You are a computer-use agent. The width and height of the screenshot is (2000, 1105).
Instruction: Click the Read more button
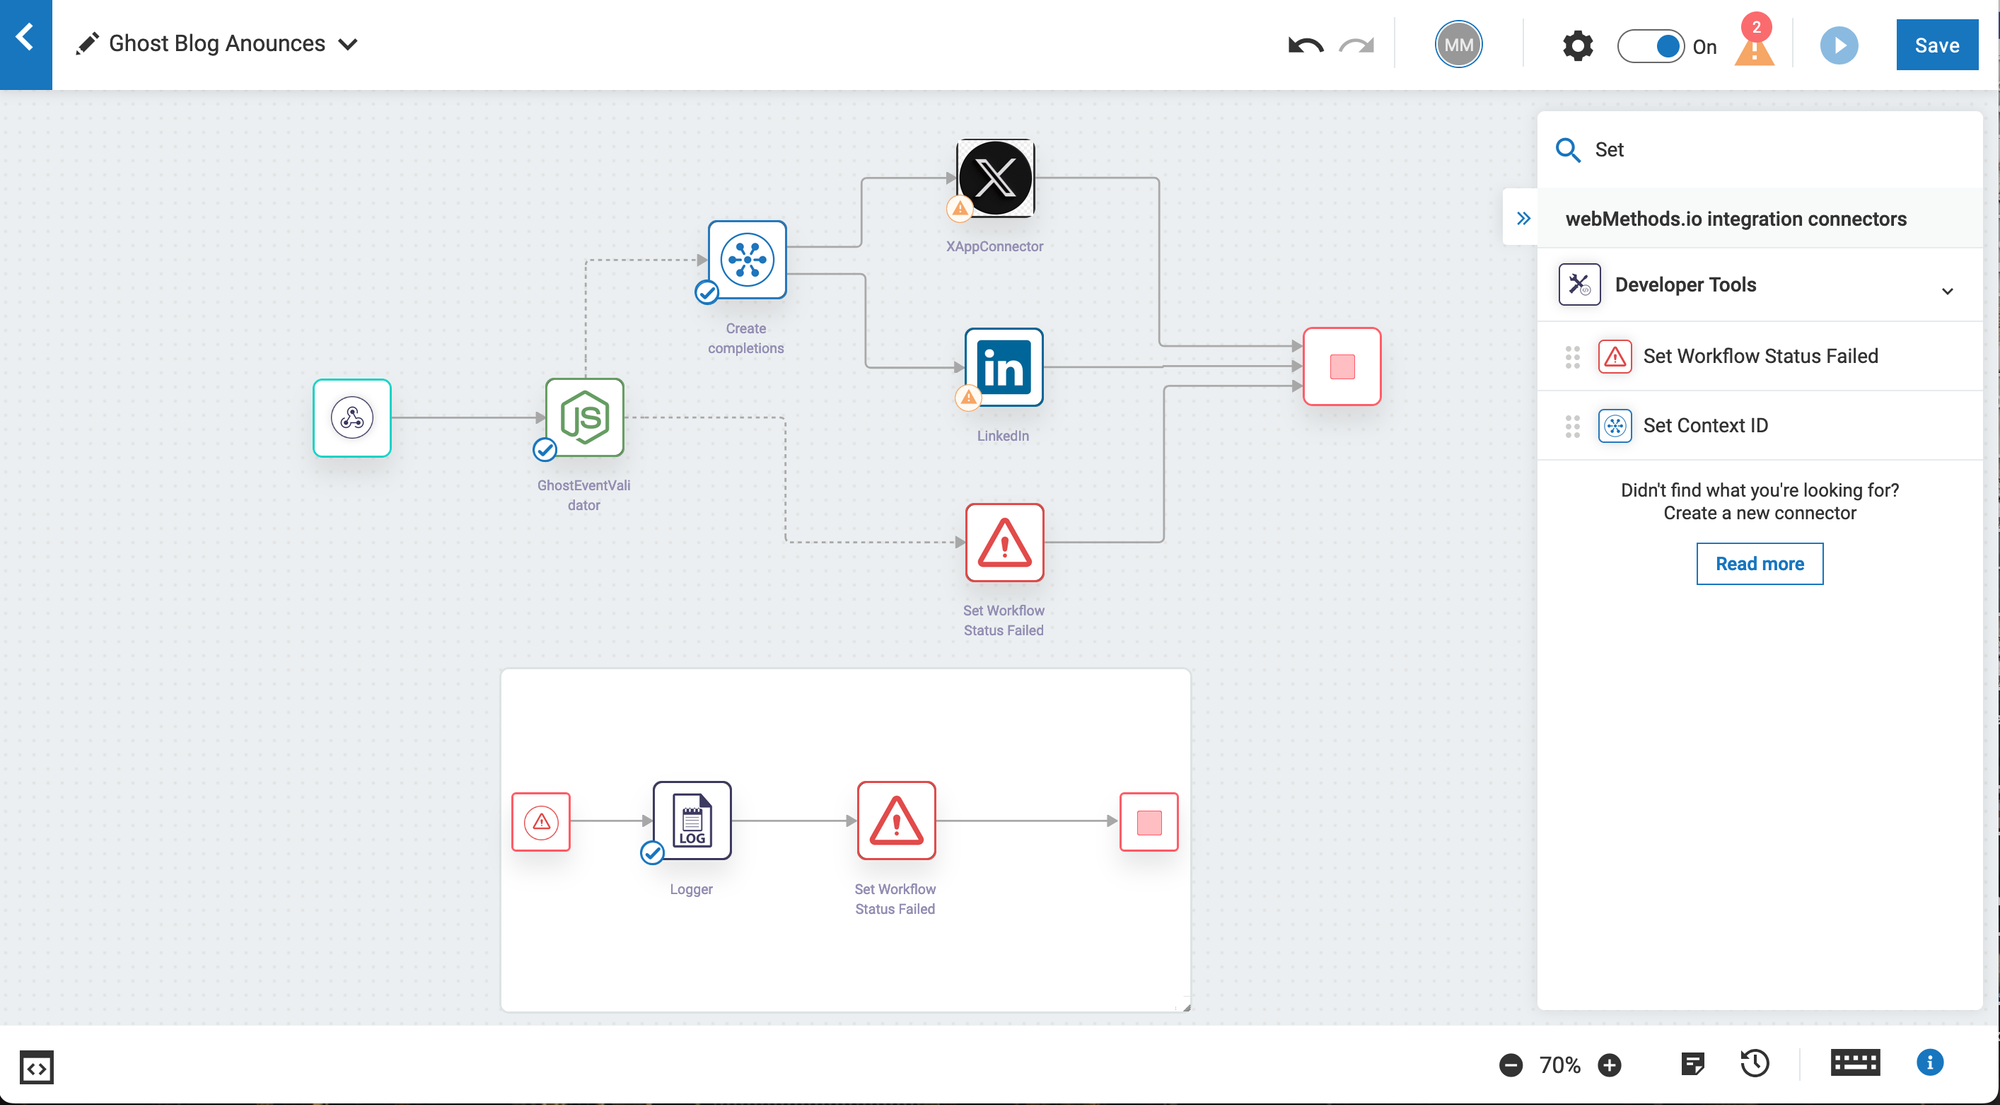(1759, 564)
